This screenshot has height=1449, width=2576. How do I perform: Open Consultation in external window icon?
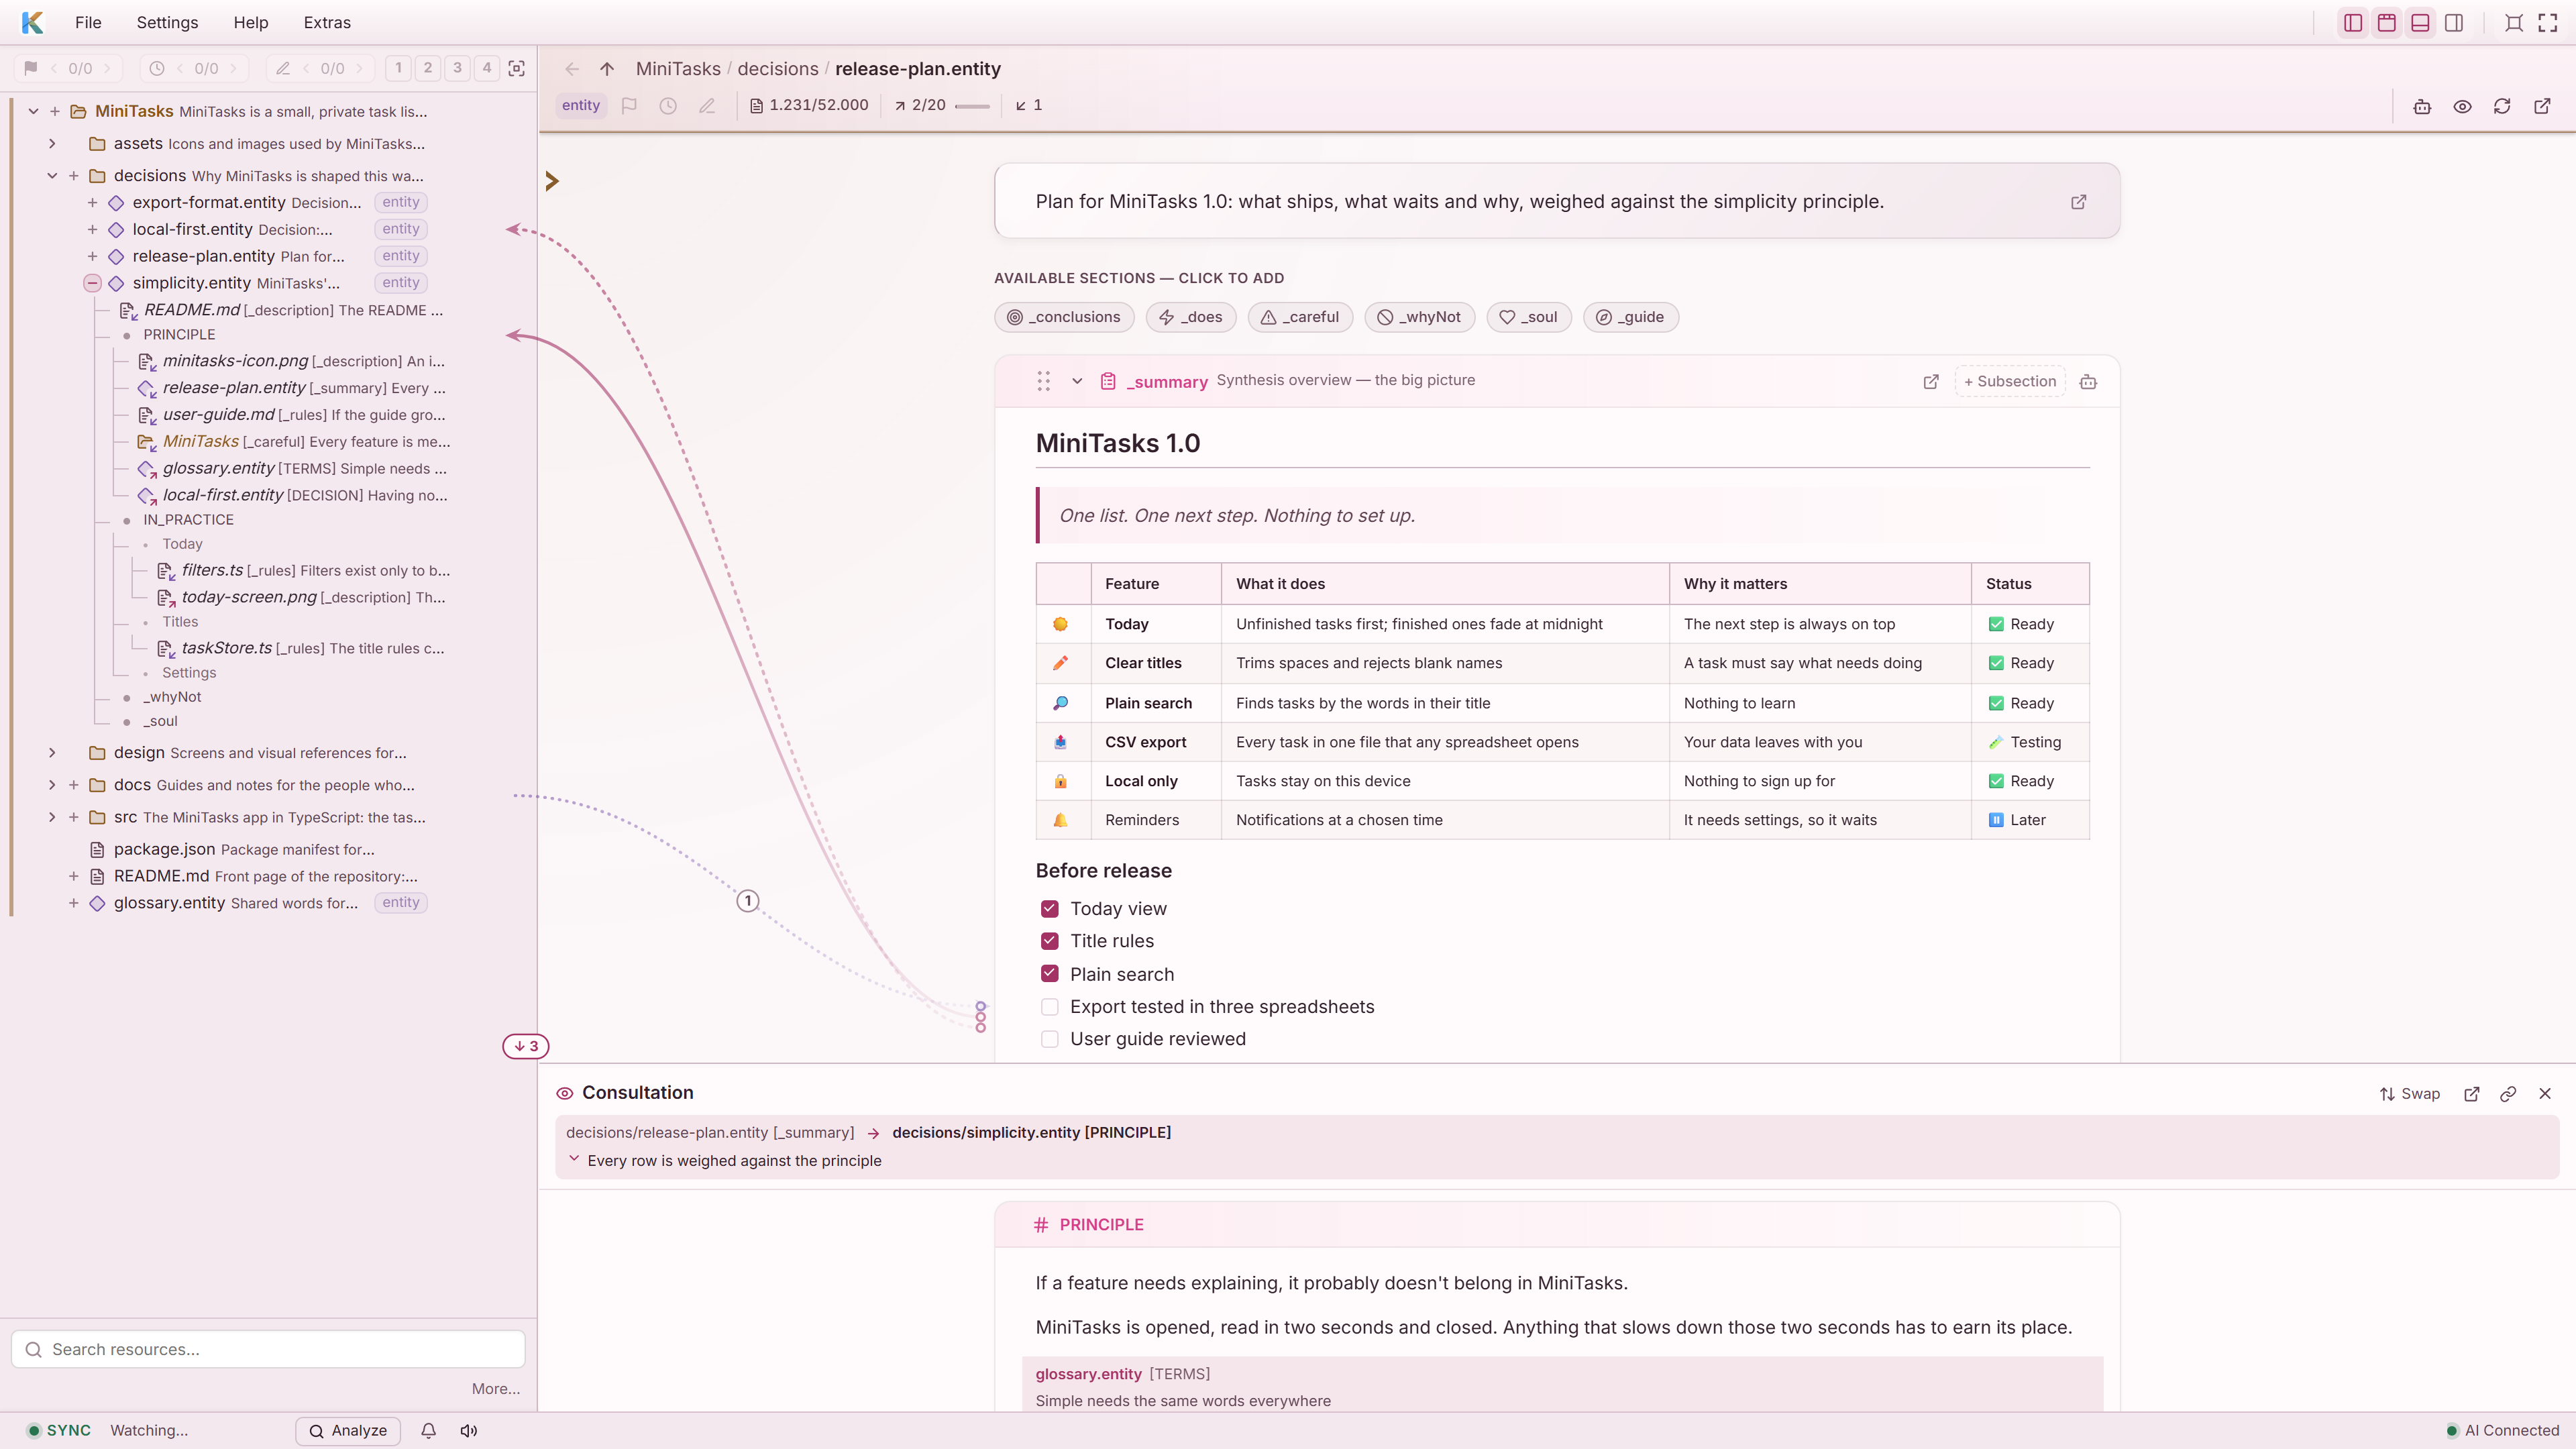2472,1094
